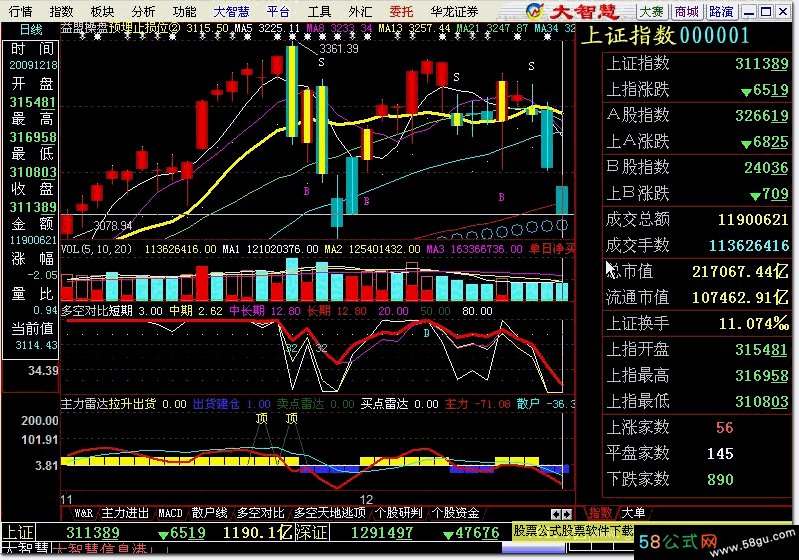Click the 益盟操盘预埋止损位 chart title

pos(120,28)
